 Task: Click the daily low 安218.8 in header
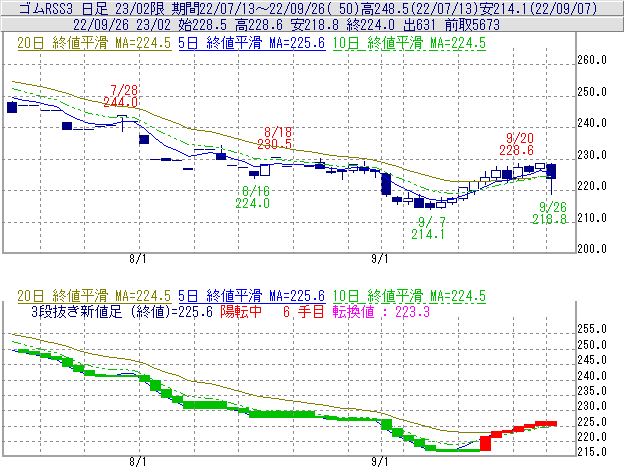[x=315, y=25]
